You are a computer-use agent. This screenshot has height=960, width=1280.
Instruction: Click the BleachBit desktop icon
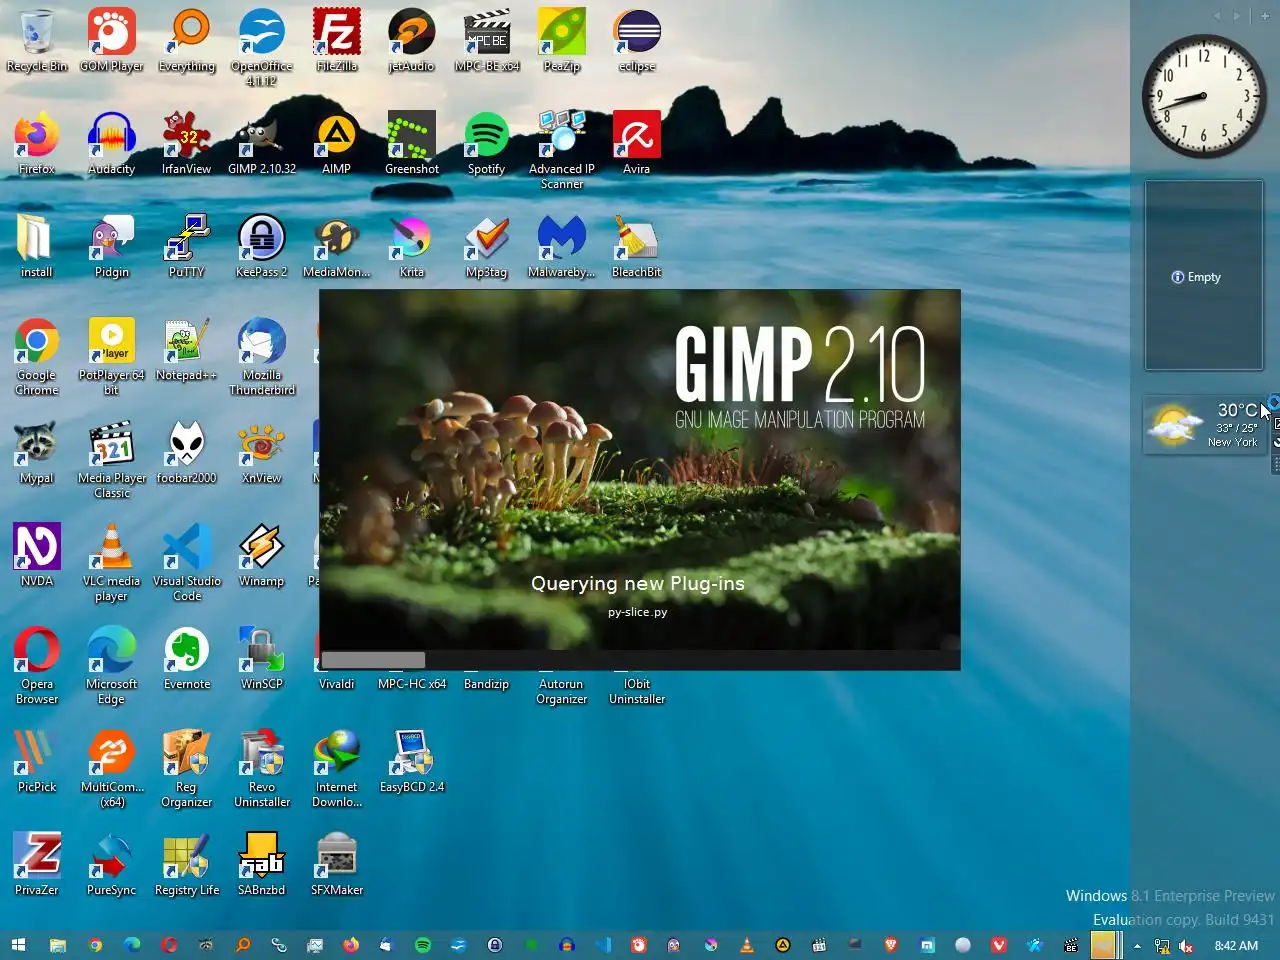point(637,246)
